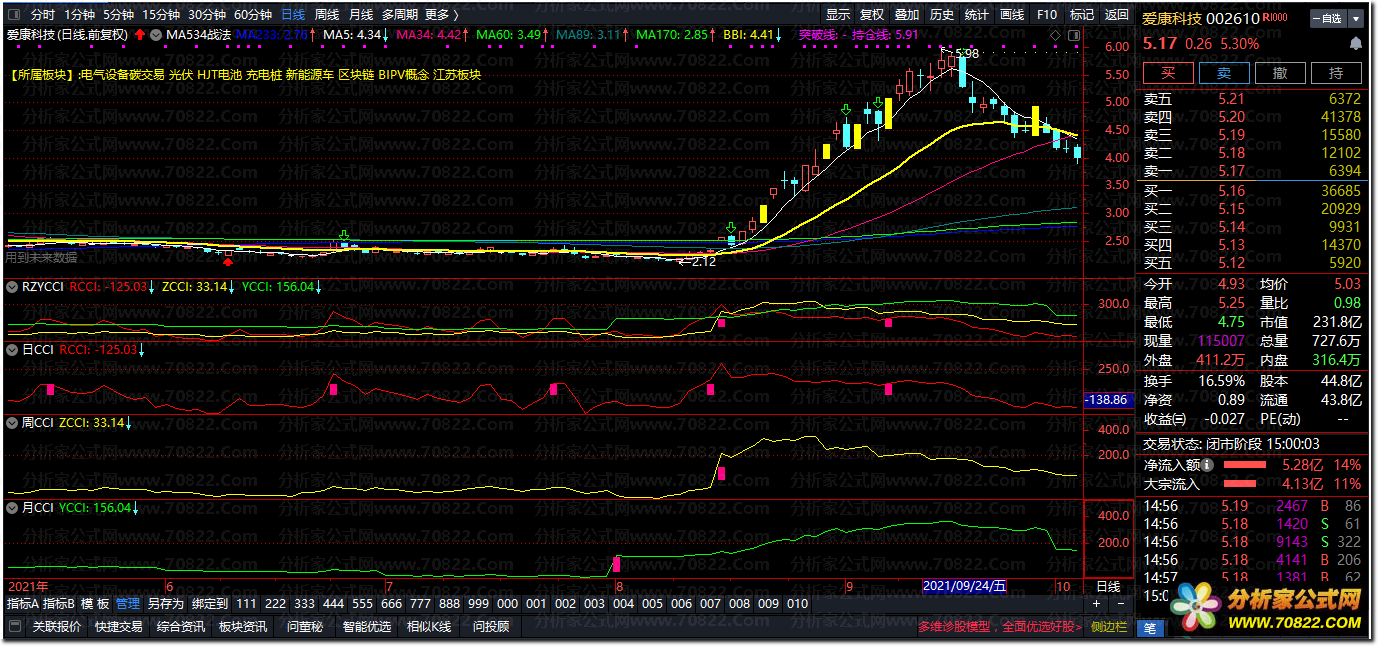This screenshot has height=647, width=1380.
Task: Open the 综合资讯 tab
Action: pyautogui.click(x=181, y=627)
